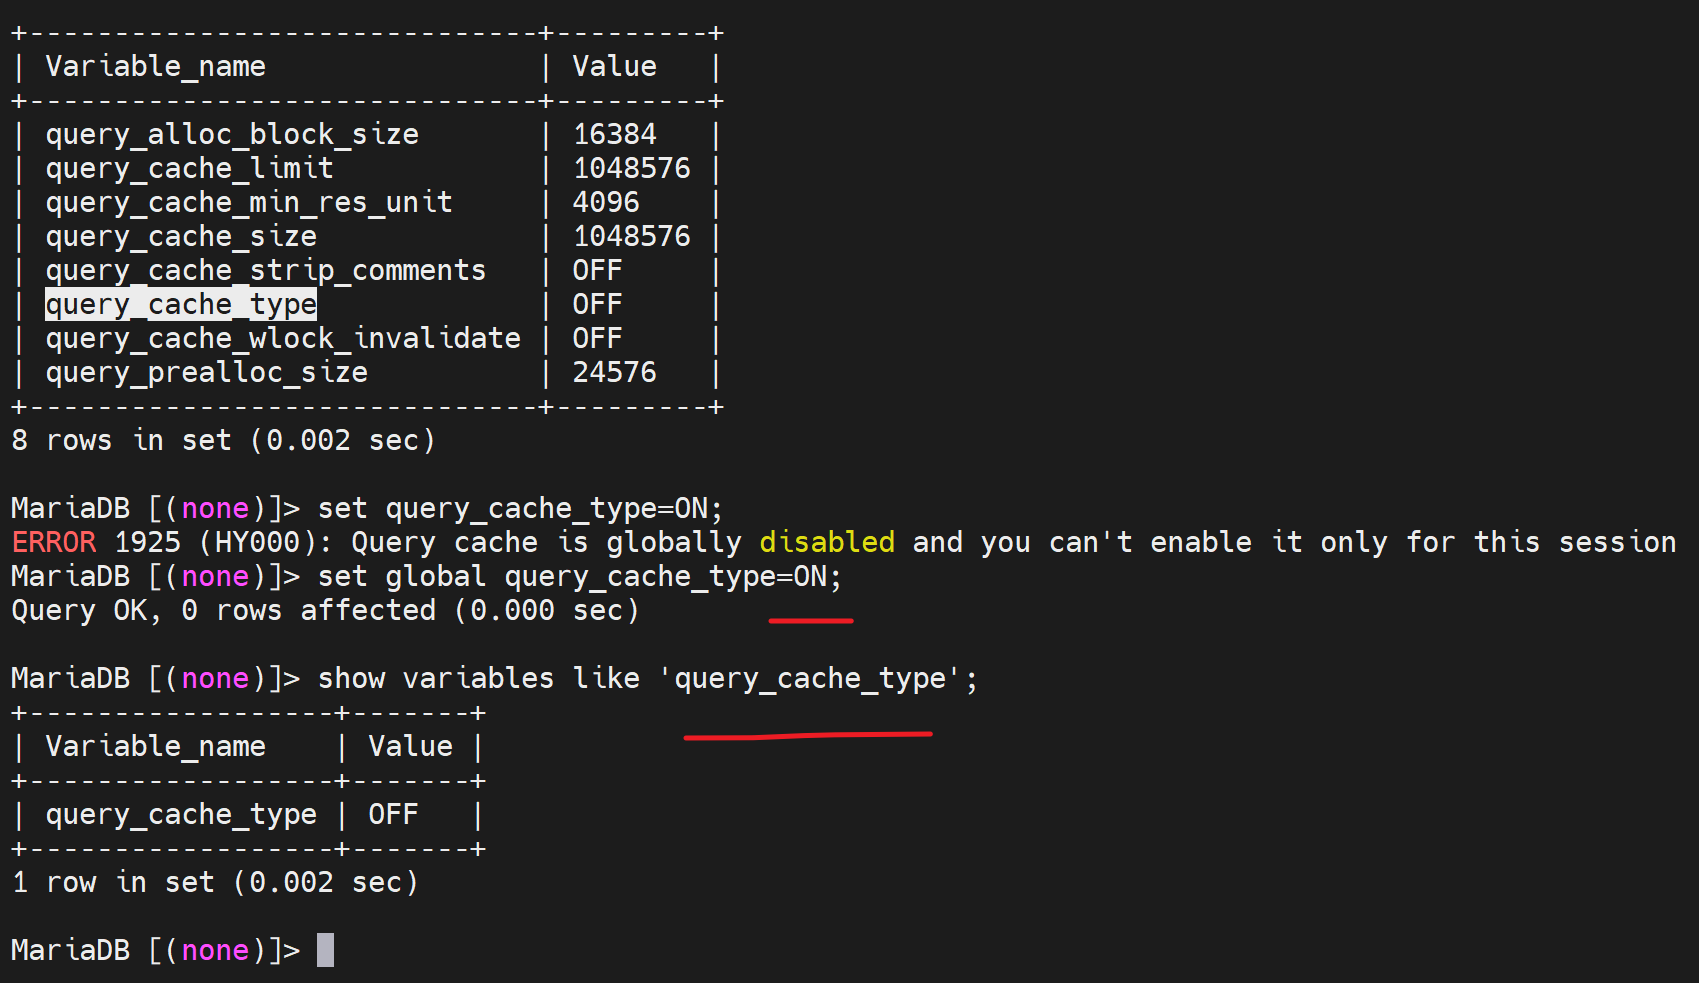Click the query_prealloc_size variable name

coord(206,372)
